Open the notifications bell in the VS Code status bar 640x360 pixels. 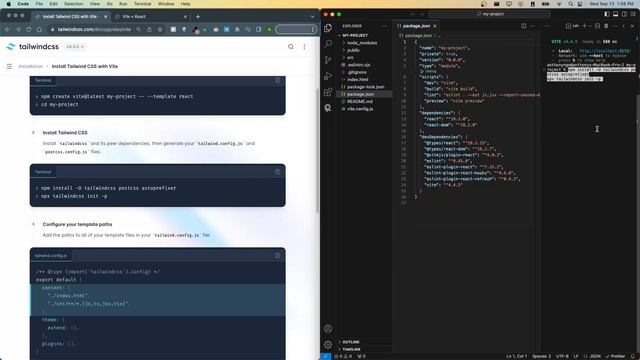[633, 356]
